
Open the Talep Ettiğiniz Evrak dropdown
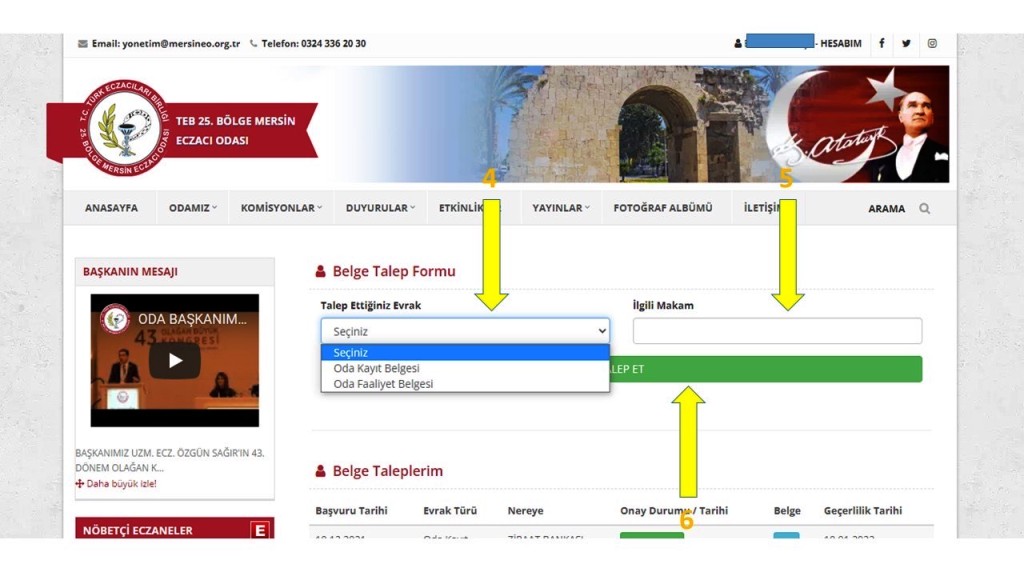(x=465, y=331)
